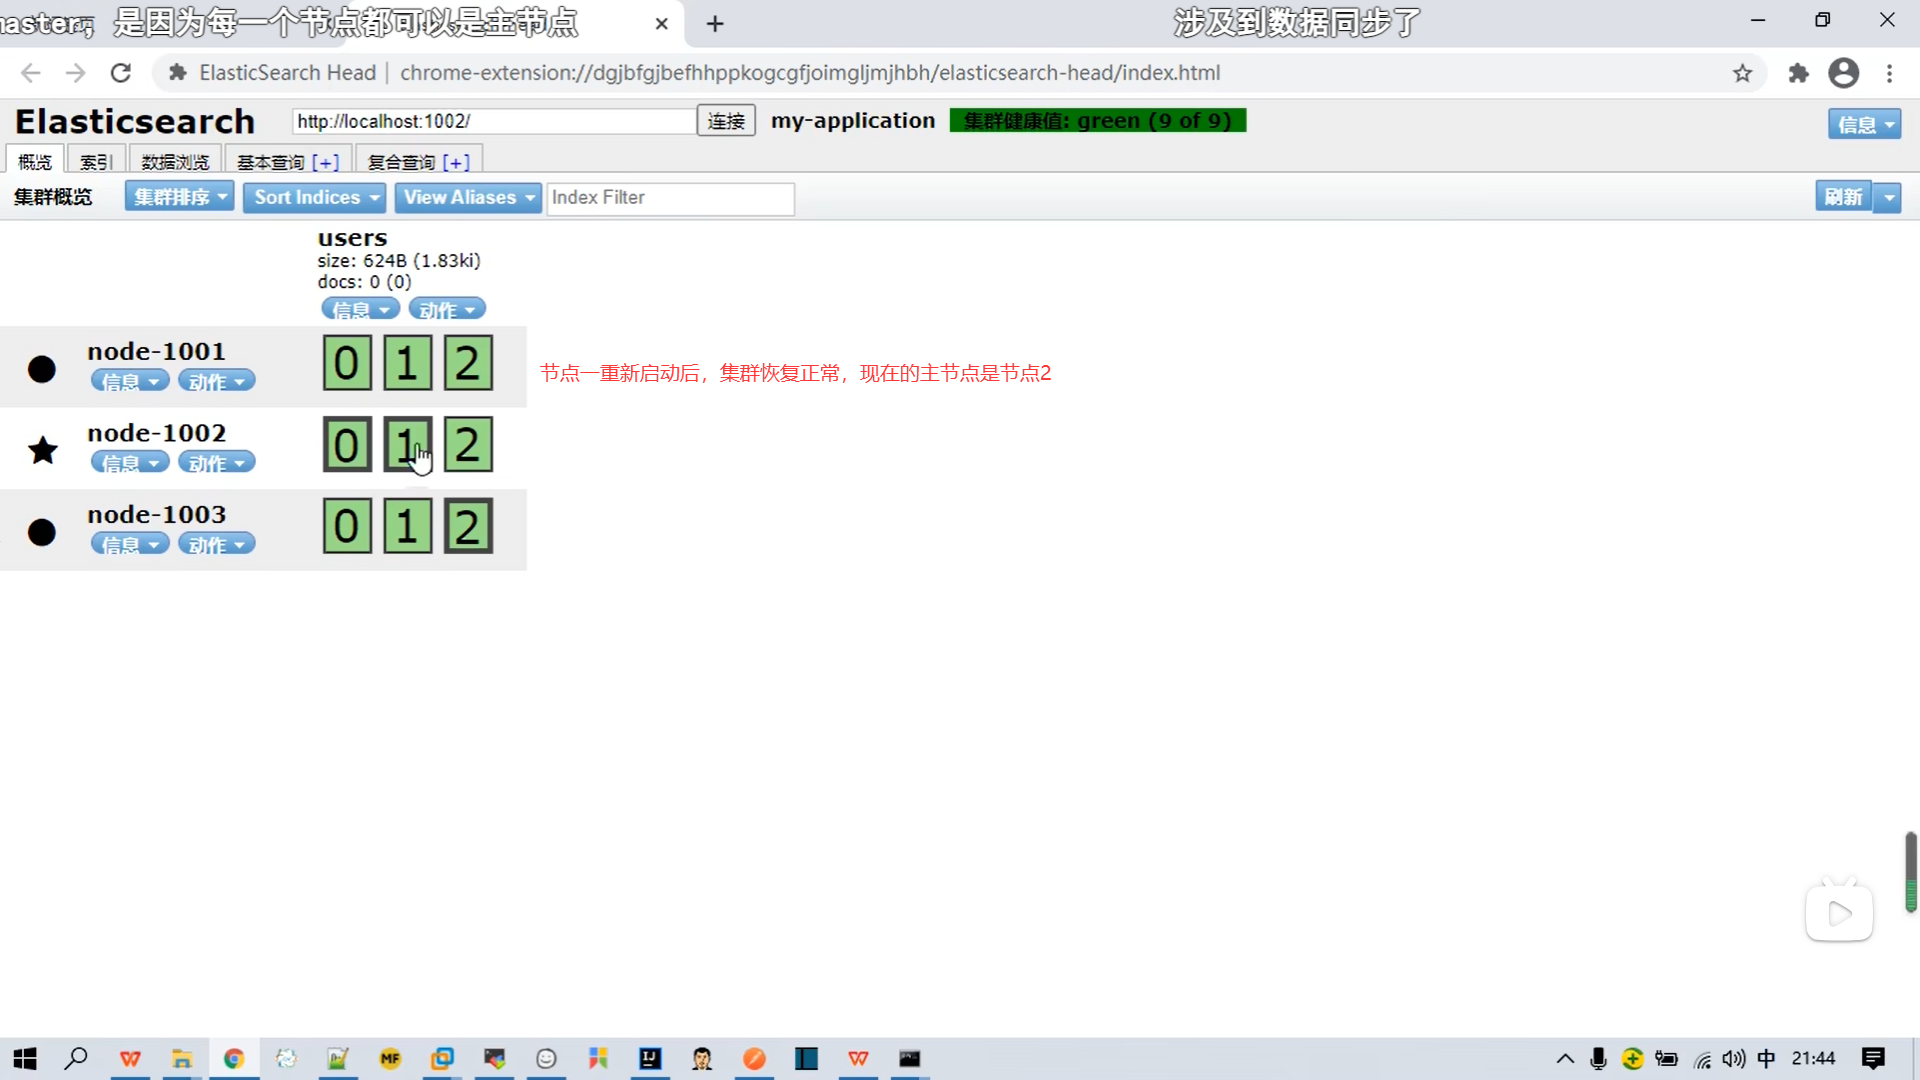Expand the 集群排序 dropdown
1920x1080 pixels.
[x=179, y=197]
